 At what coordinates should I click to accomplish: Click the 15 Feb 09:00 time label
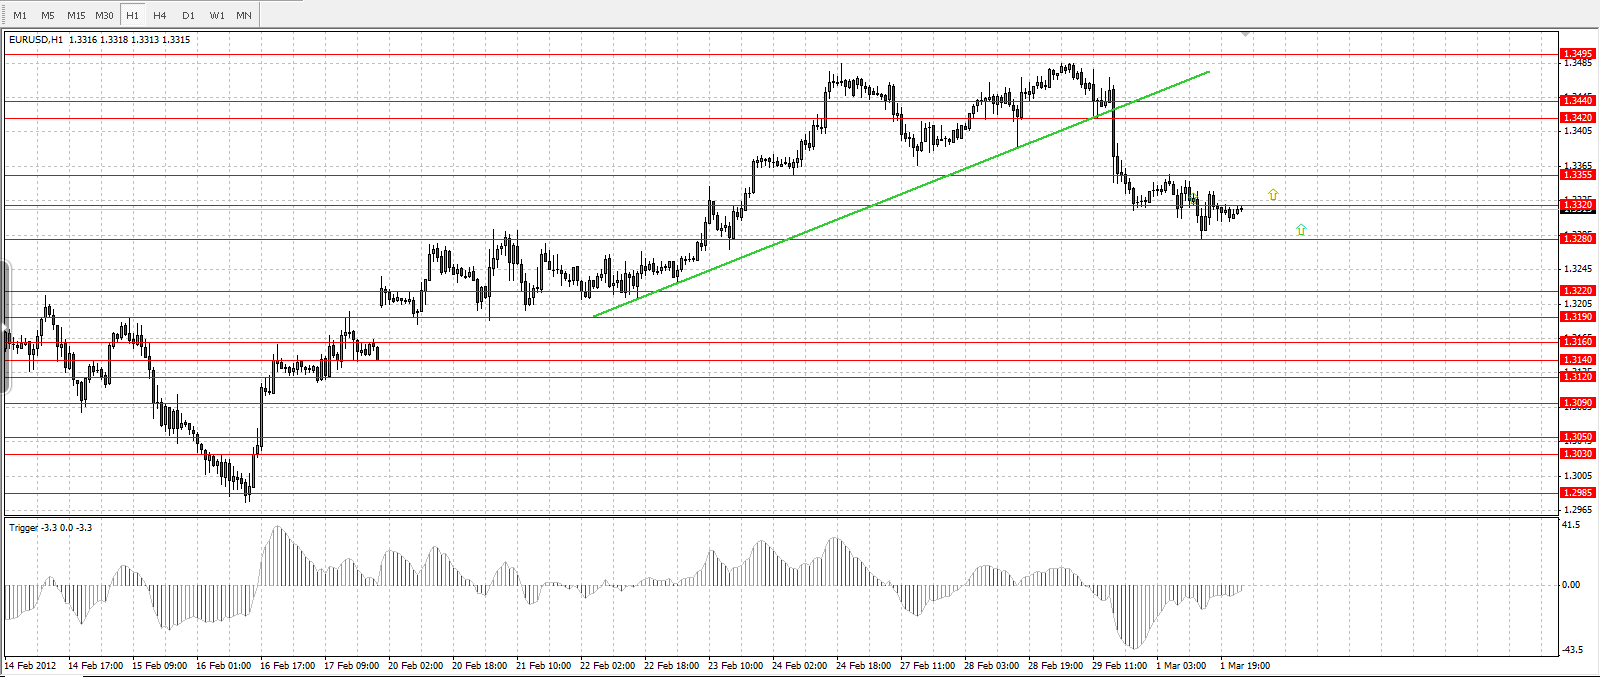(x=160, y=666)
